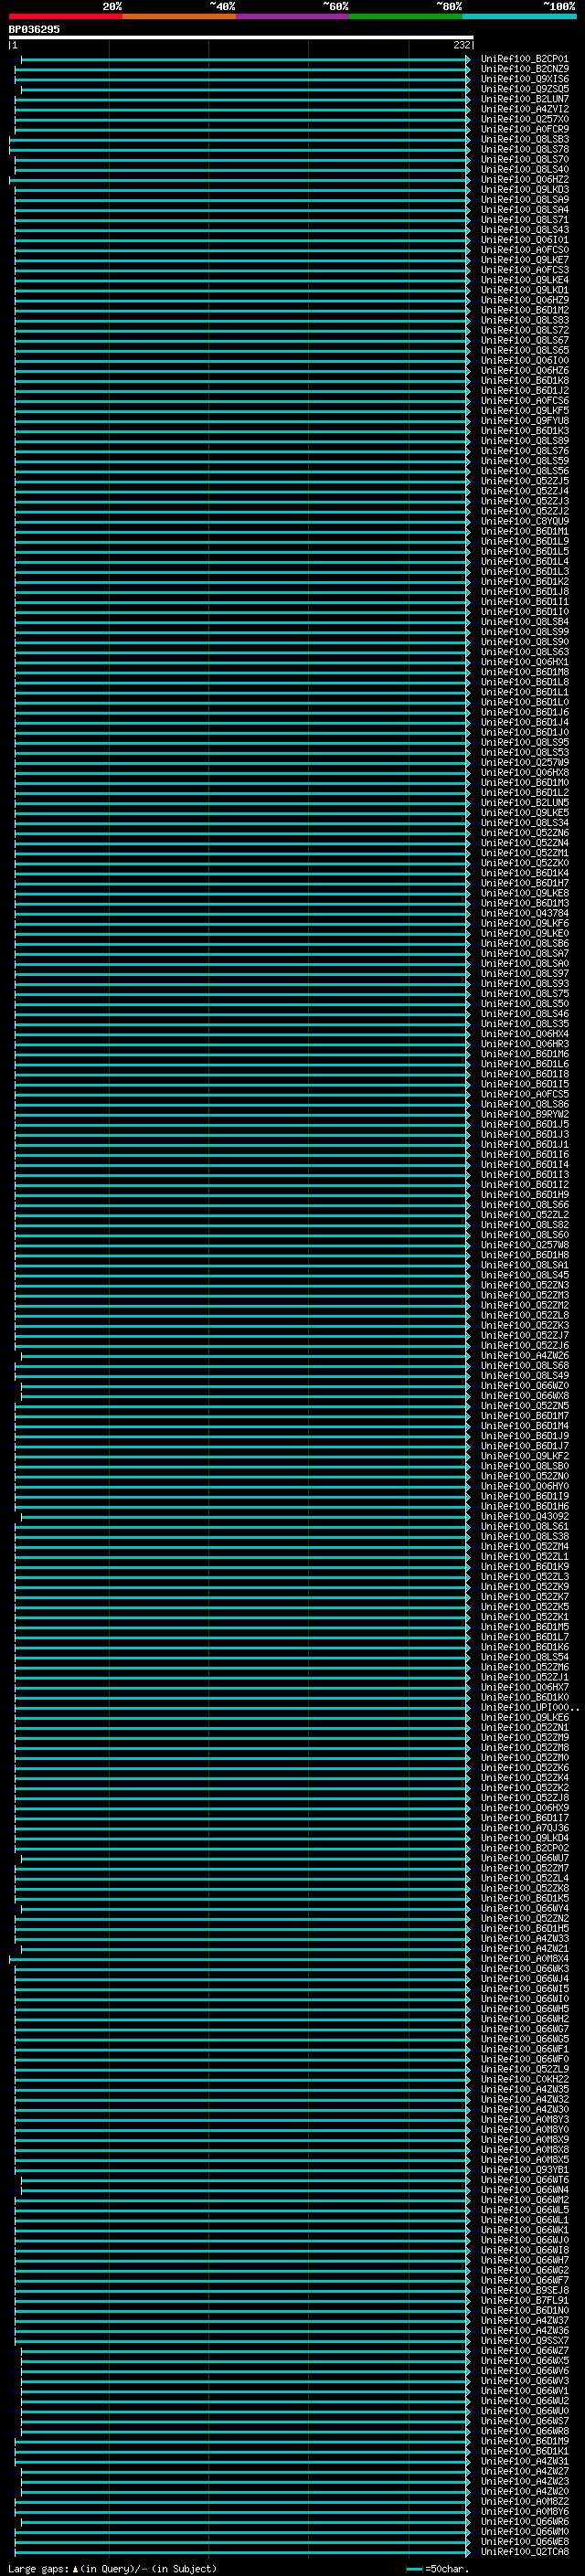Click the UniRef100_A7QJ36 hit label
The image size is (585, 2576).
(524, 1828)
